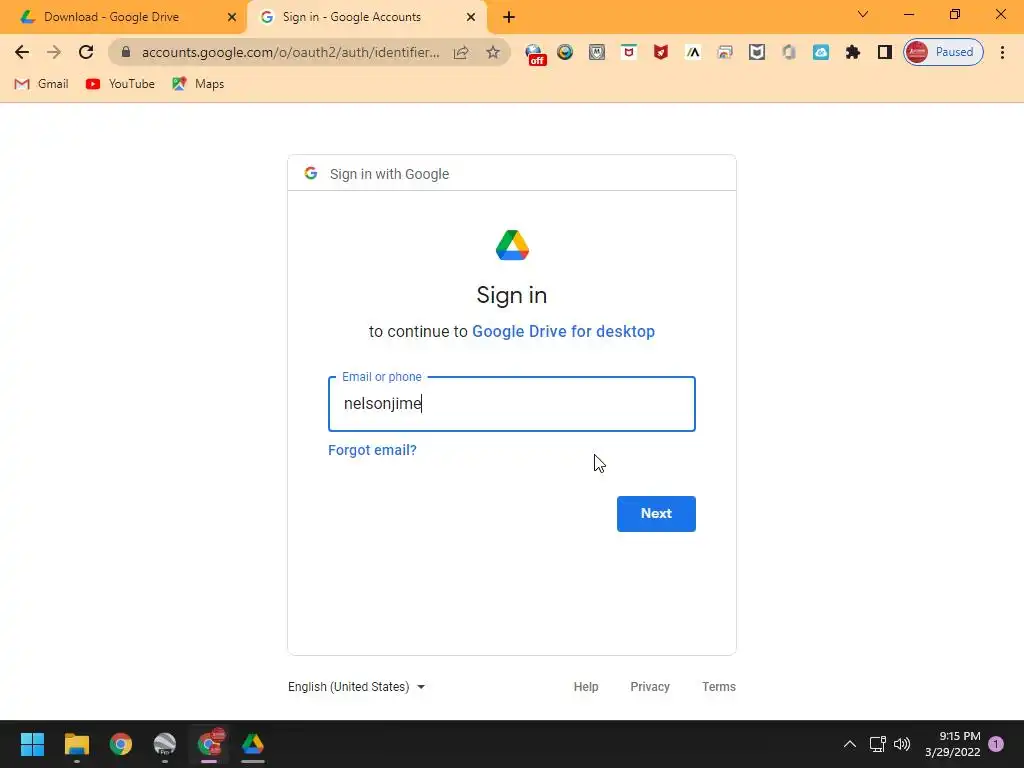Open Maps bookmark

[198, 84]
